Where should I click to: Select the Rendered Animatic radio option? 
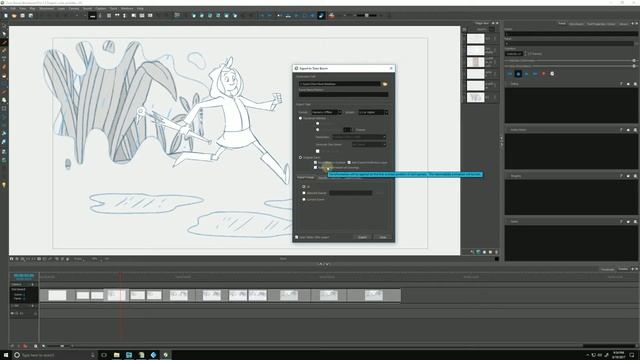(x=300, y=118)
